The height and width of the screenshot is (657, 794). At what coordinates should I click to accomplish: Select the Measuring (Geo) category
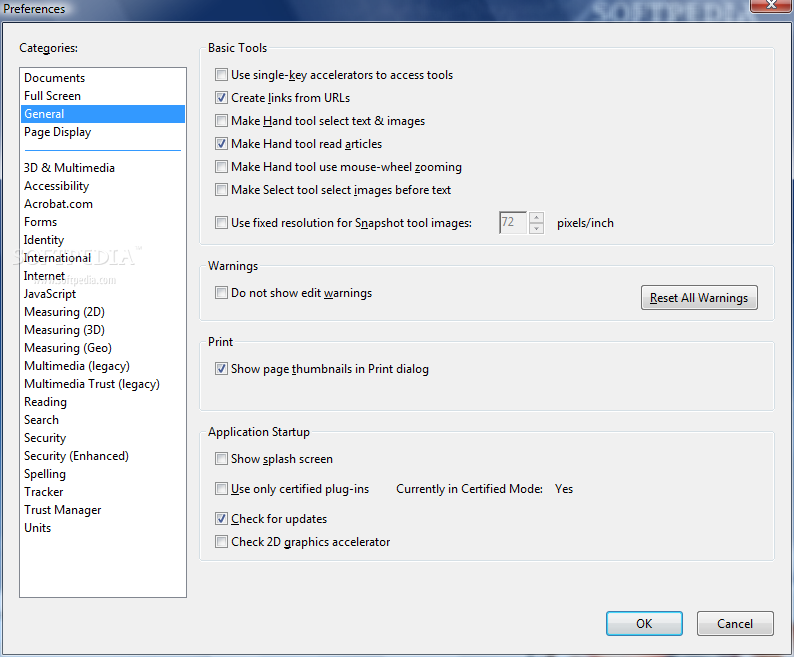pyautogui.click(x=103, y=348)
